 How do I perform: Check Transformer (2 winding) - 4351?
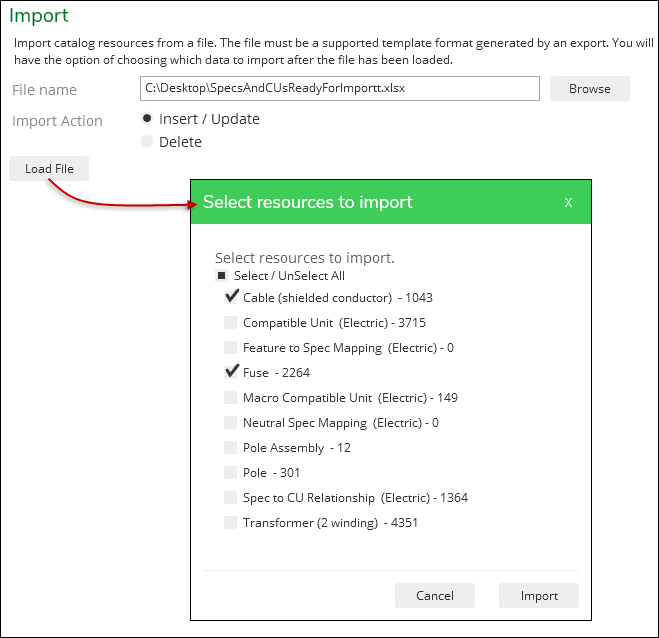click(230, 522)
